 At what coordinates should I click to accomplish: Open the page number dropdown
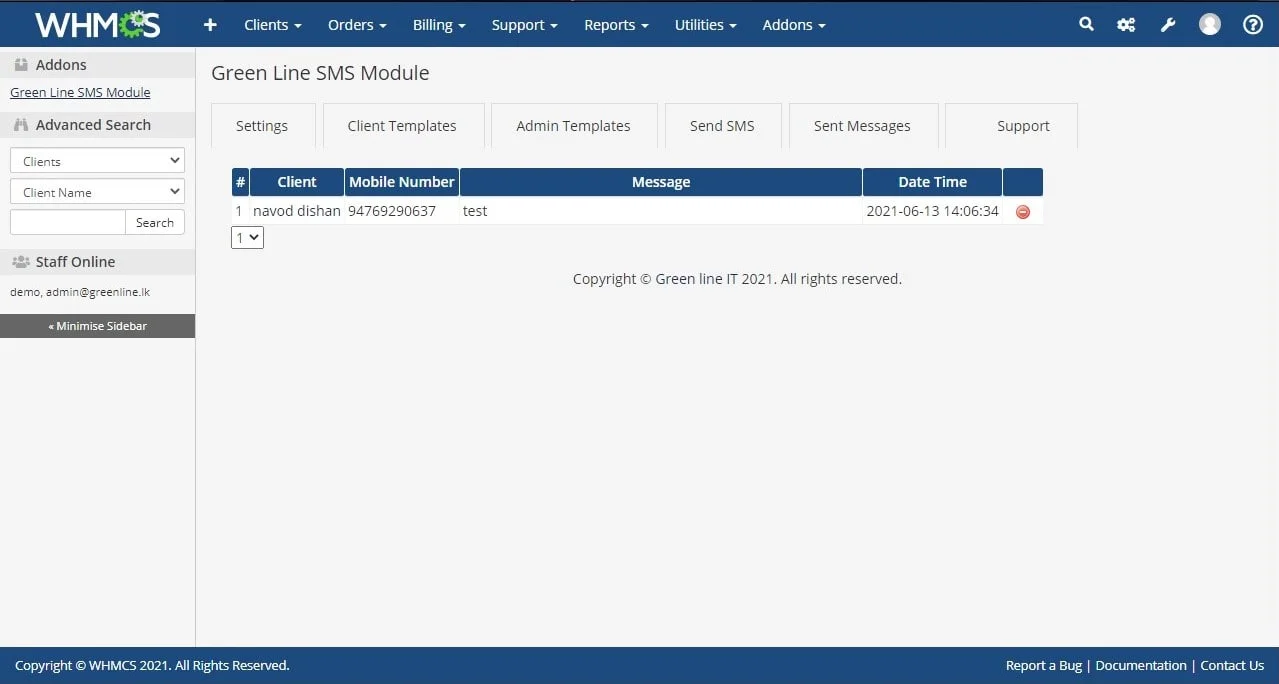(x=247, y=238)
